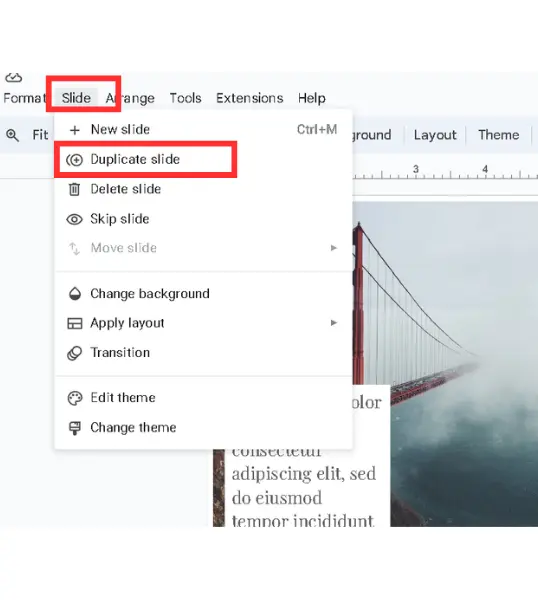Click the paint roller Change theme icon
This screenshot has height=600, width=538.
point(75,428)
